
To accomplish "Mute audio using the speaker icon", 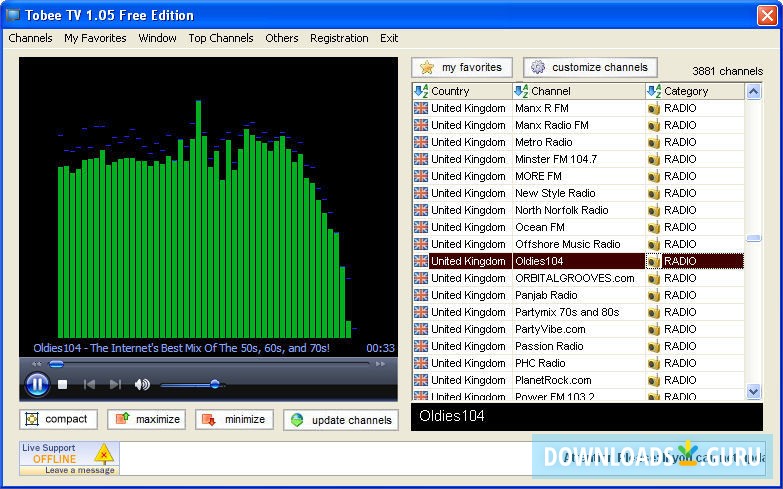I will [x=142, y=384].
